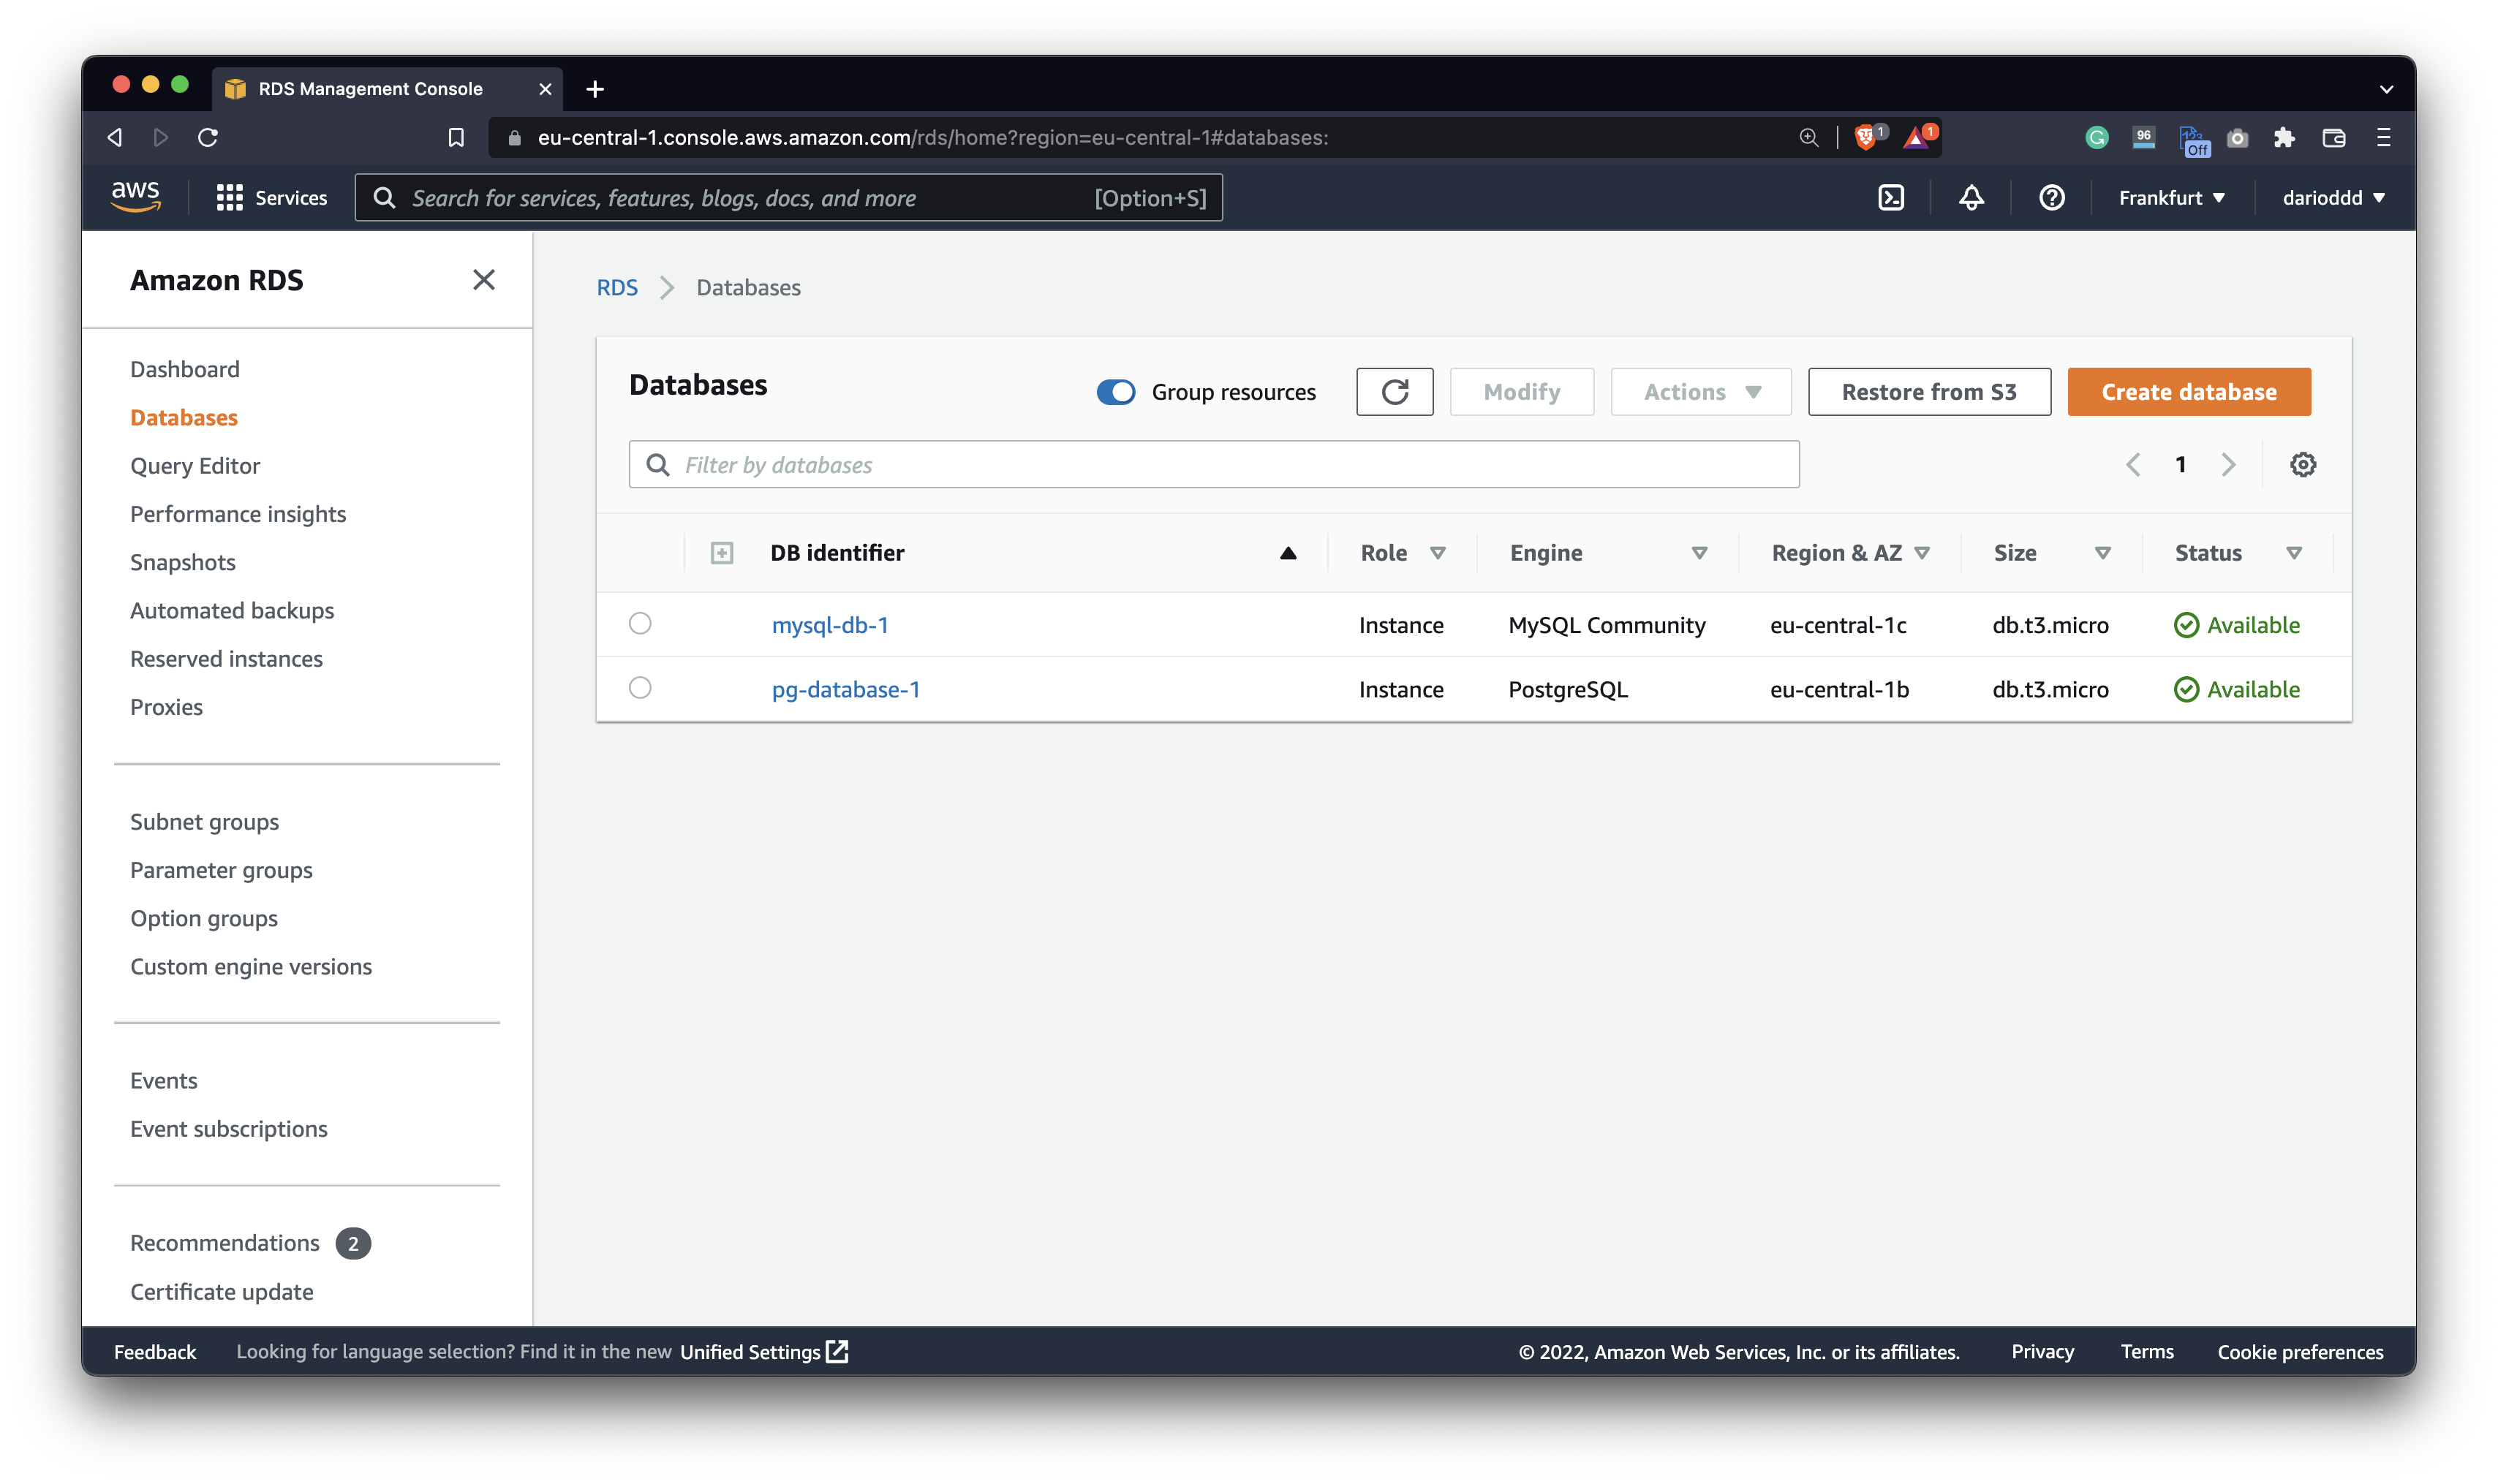Open the notifications bell
The image size is (2498, 1484).
coord(1971,198)
